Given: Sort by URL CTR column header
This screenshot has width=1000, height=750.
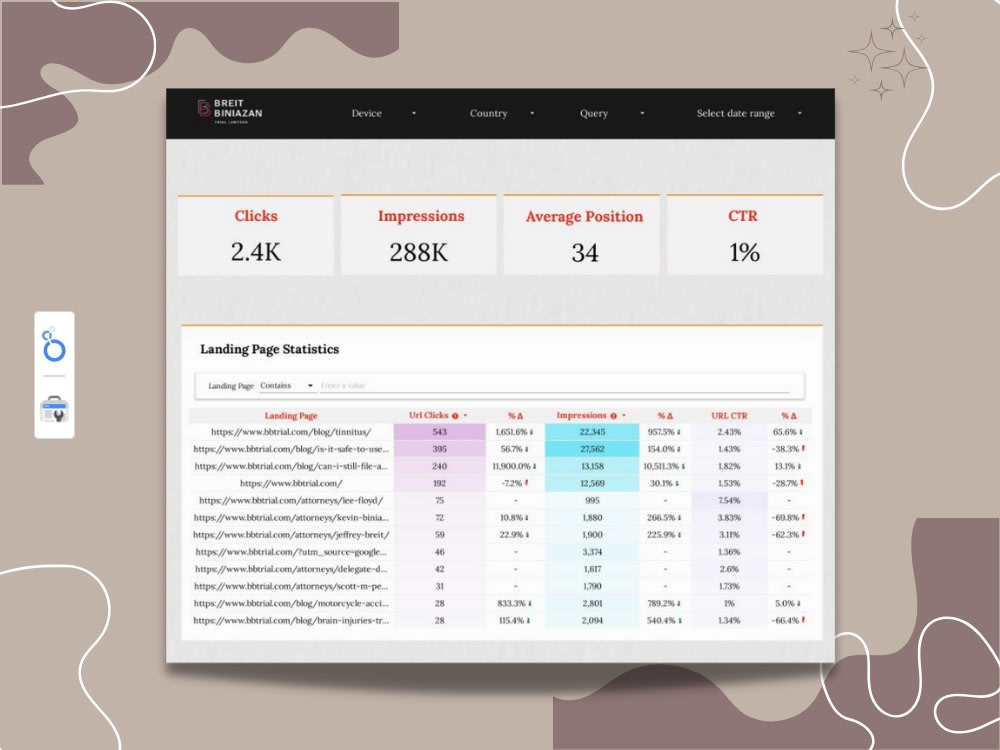Looking at the screenshot, I should (729, 416).
